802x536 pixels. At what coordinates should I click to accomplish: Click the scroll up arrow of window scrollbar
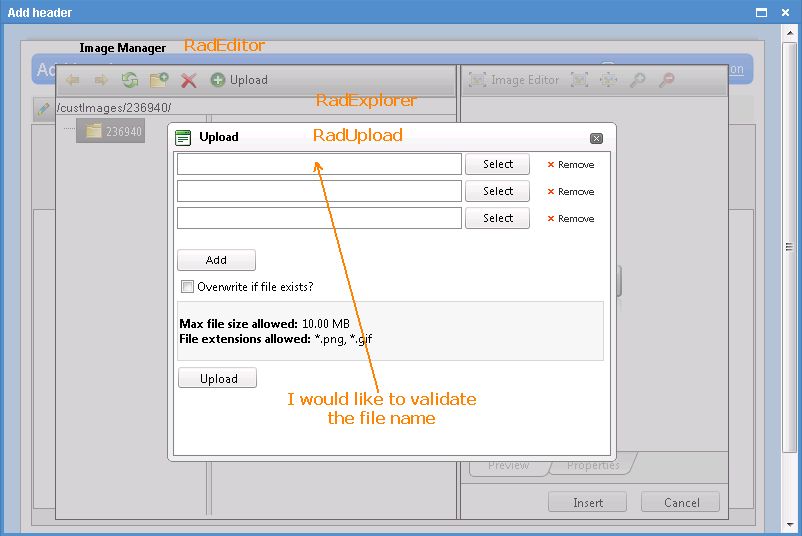(x=790, y=32)
